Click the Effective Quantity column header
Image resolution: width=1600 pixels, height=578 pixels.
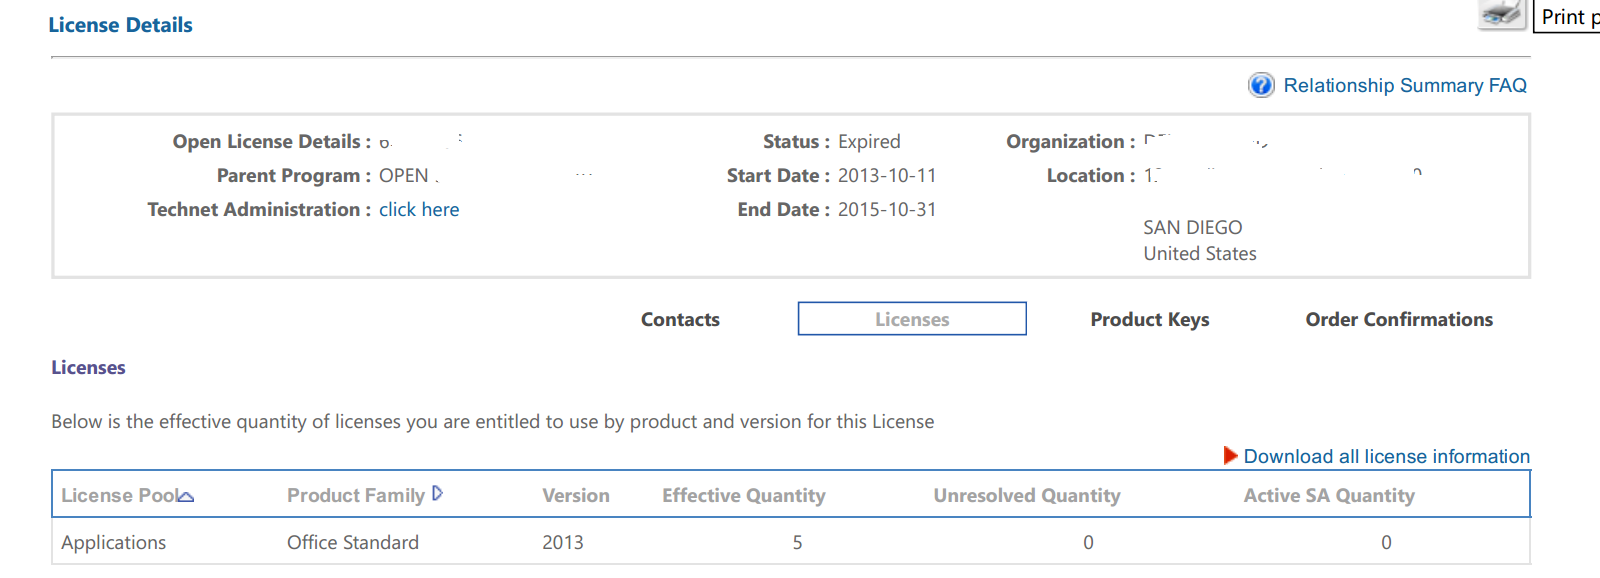tap(744, 496)
